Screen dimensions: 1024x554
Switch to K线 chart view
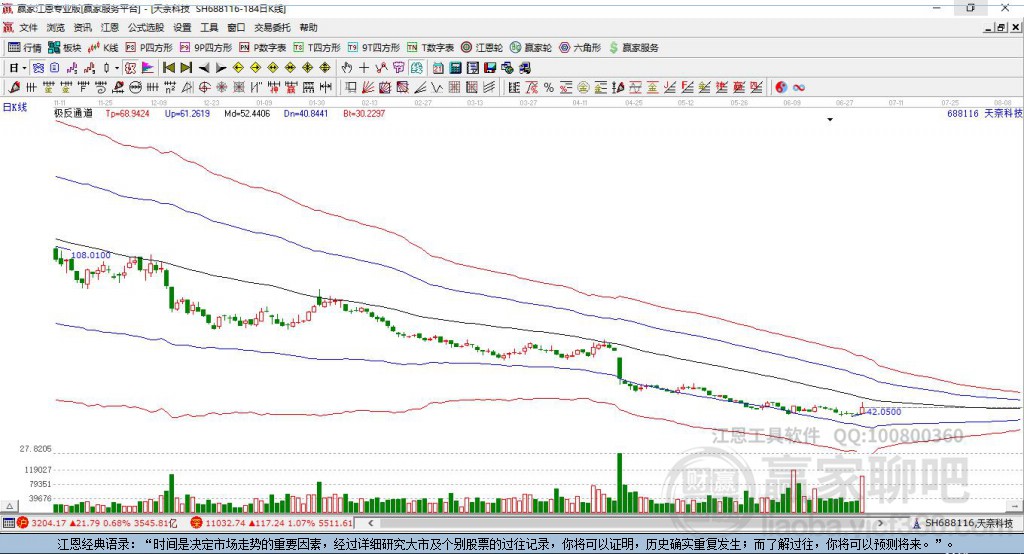103,48
